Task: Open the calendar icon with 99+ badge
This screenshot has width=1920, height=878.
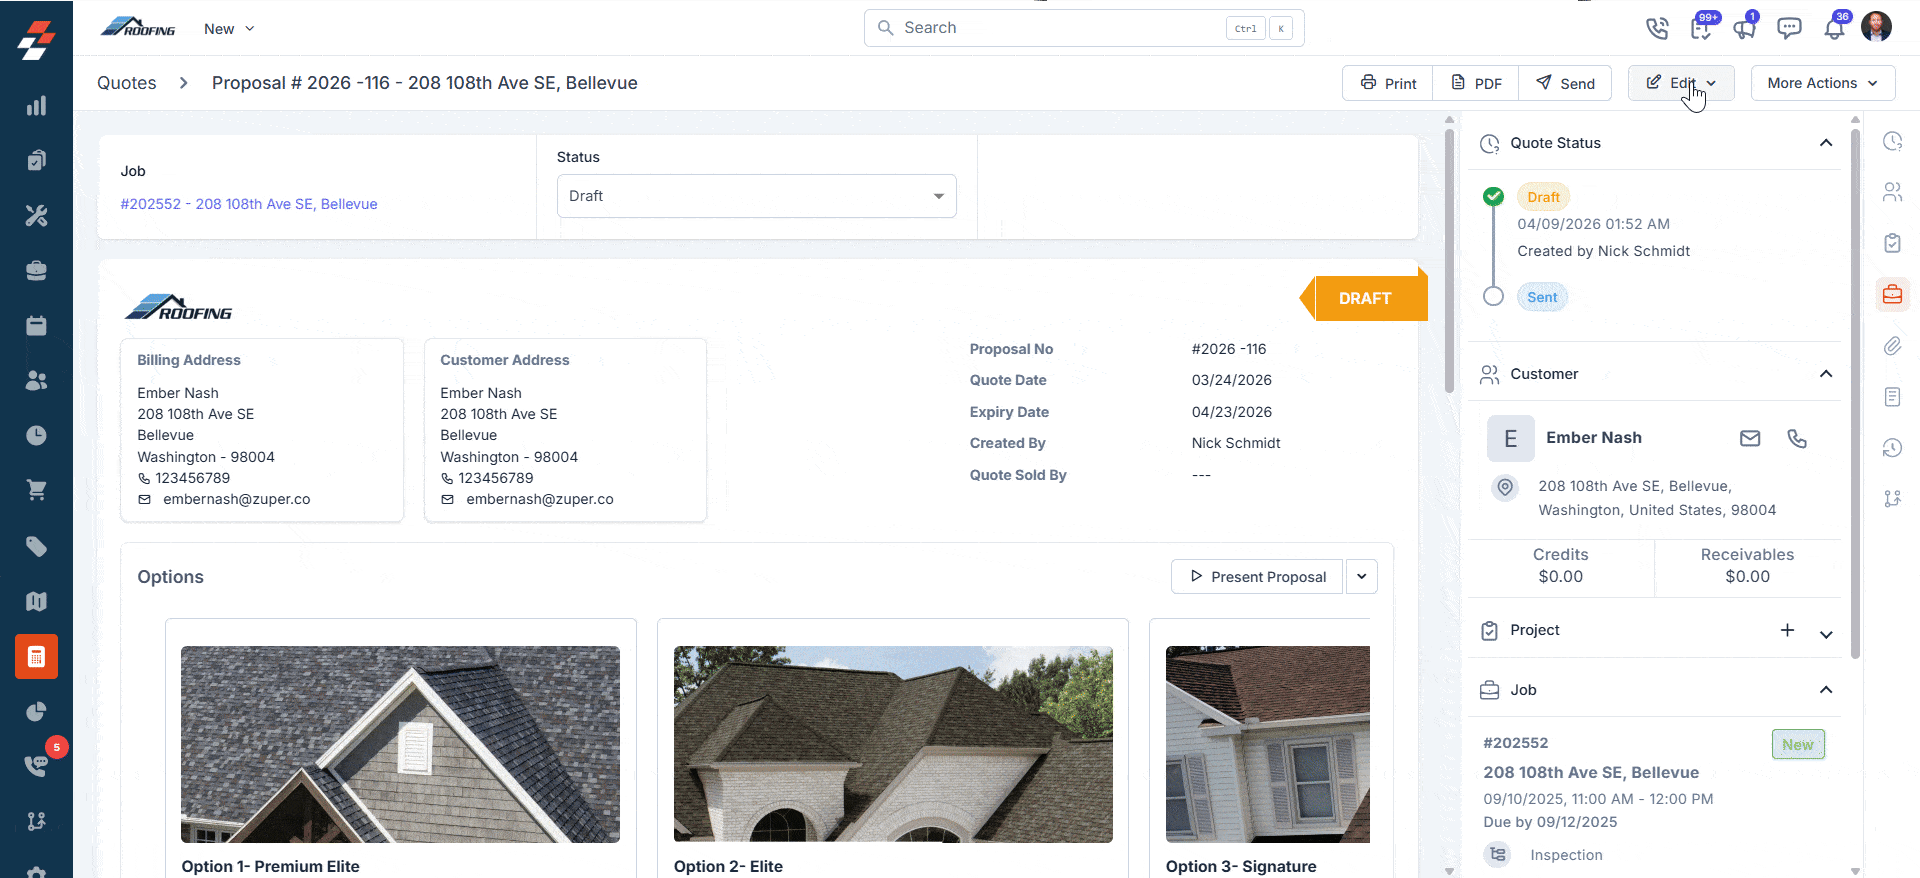Action: pos(1701,28)
